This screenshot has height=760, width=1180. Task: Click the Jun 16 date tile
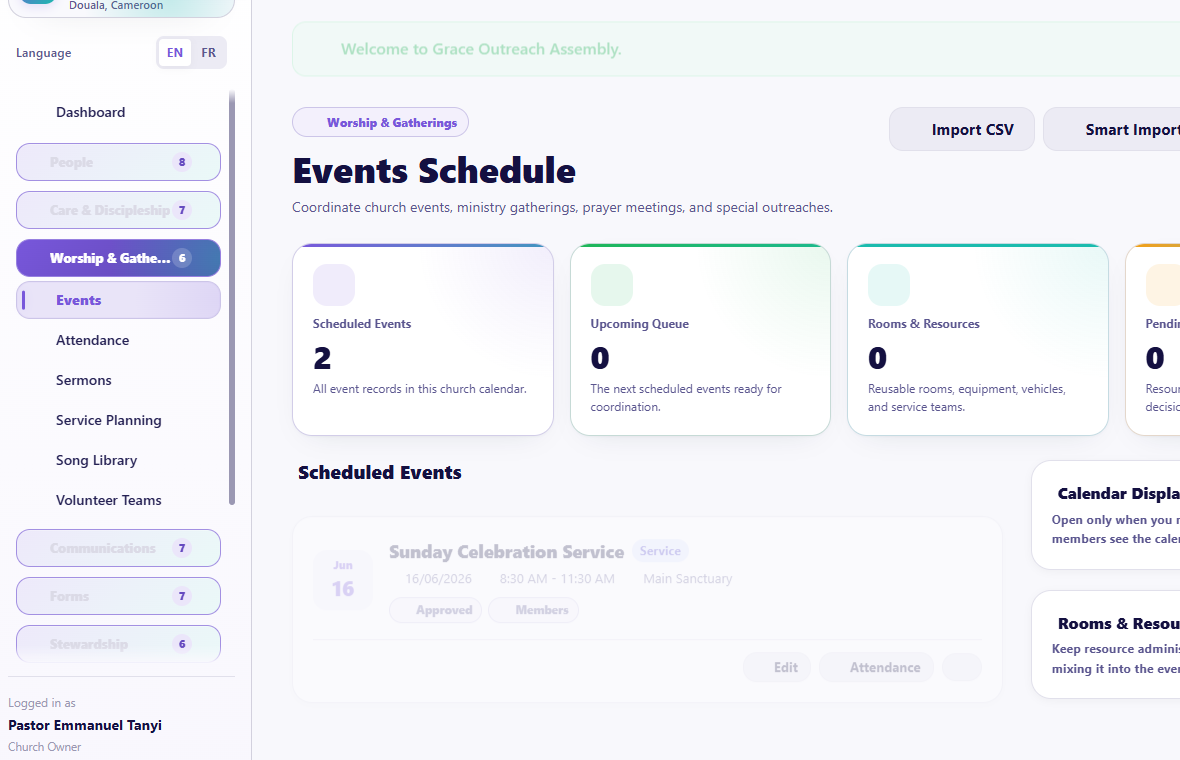343,579
